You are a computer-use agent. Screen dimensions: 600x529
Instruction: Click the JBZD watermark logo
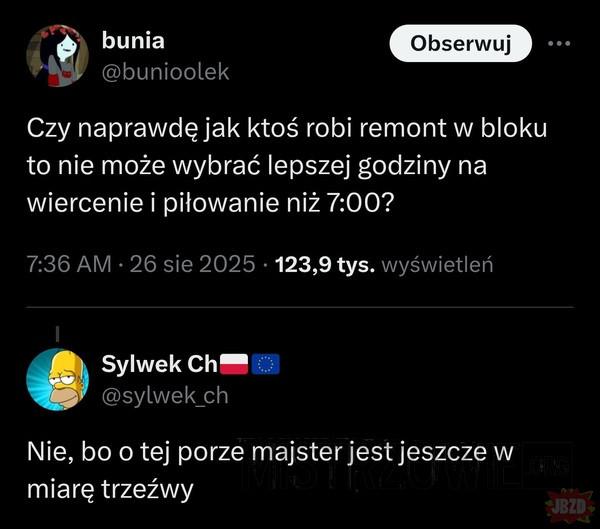pyautogui.click(x=569, y=506)
